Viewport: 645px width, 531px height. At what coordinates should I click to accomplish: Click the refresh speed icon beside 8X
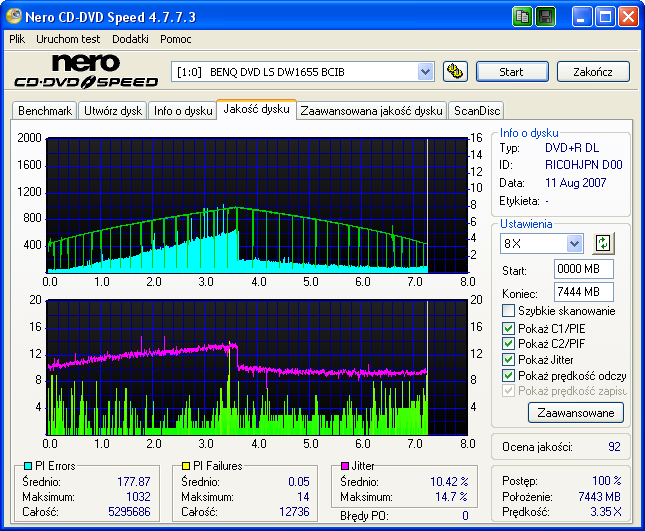(x=603, y=243)
